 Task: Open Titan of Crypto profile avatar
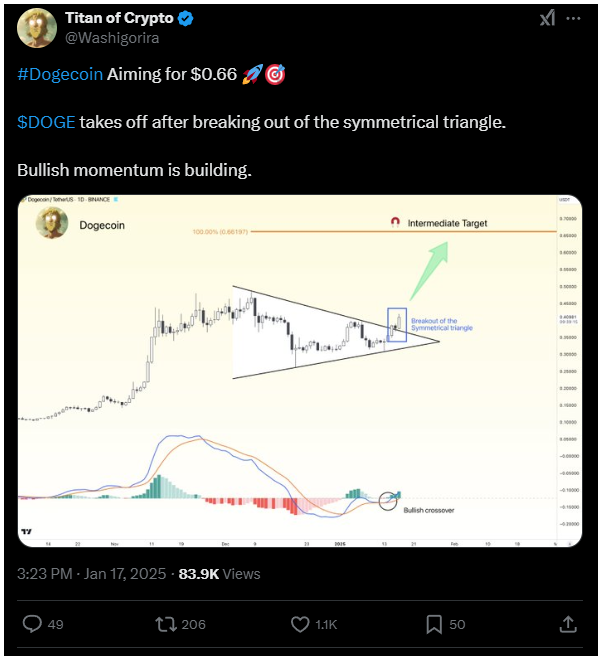click(x=37, y=28)
